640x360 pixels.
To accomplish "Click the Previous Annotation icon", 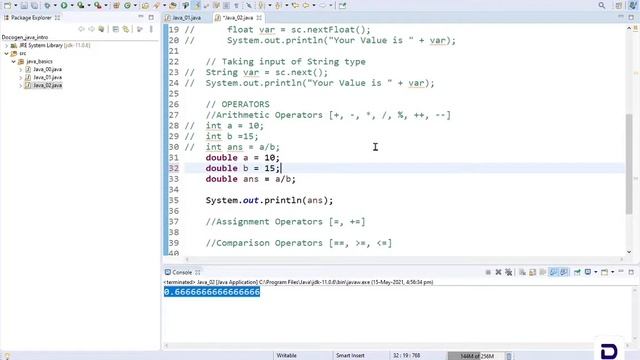I will click(278, 6).
